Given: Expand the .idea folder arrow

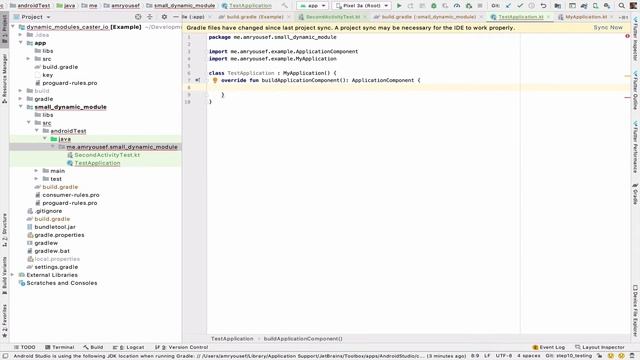Looking at the screenshot, I should pyautogui.click(x=21, y=35).
